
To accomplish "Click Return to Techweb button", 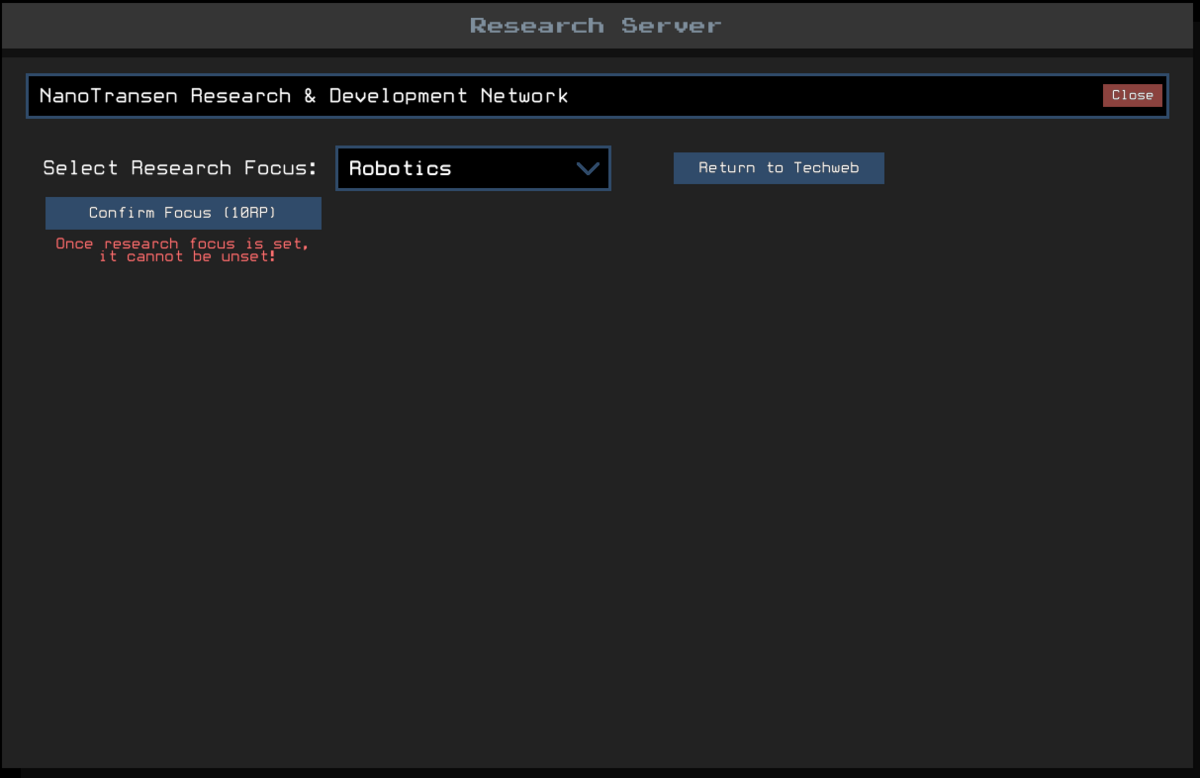I will [x=778, y=168].
